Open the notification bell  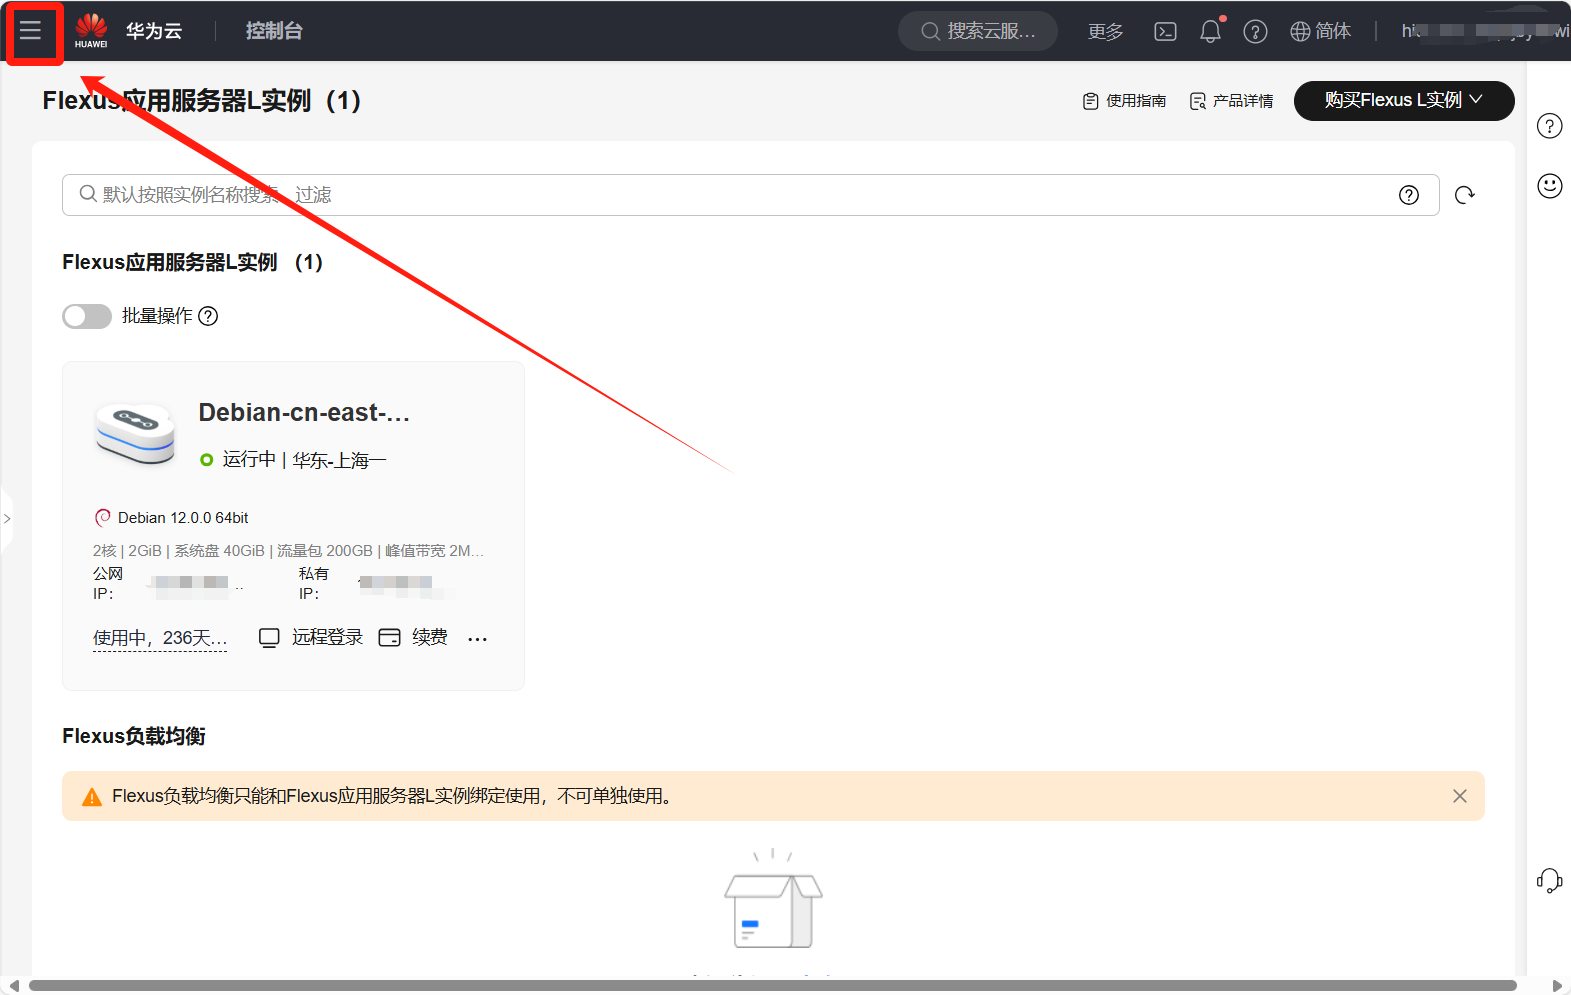[x=1210, y=32]
